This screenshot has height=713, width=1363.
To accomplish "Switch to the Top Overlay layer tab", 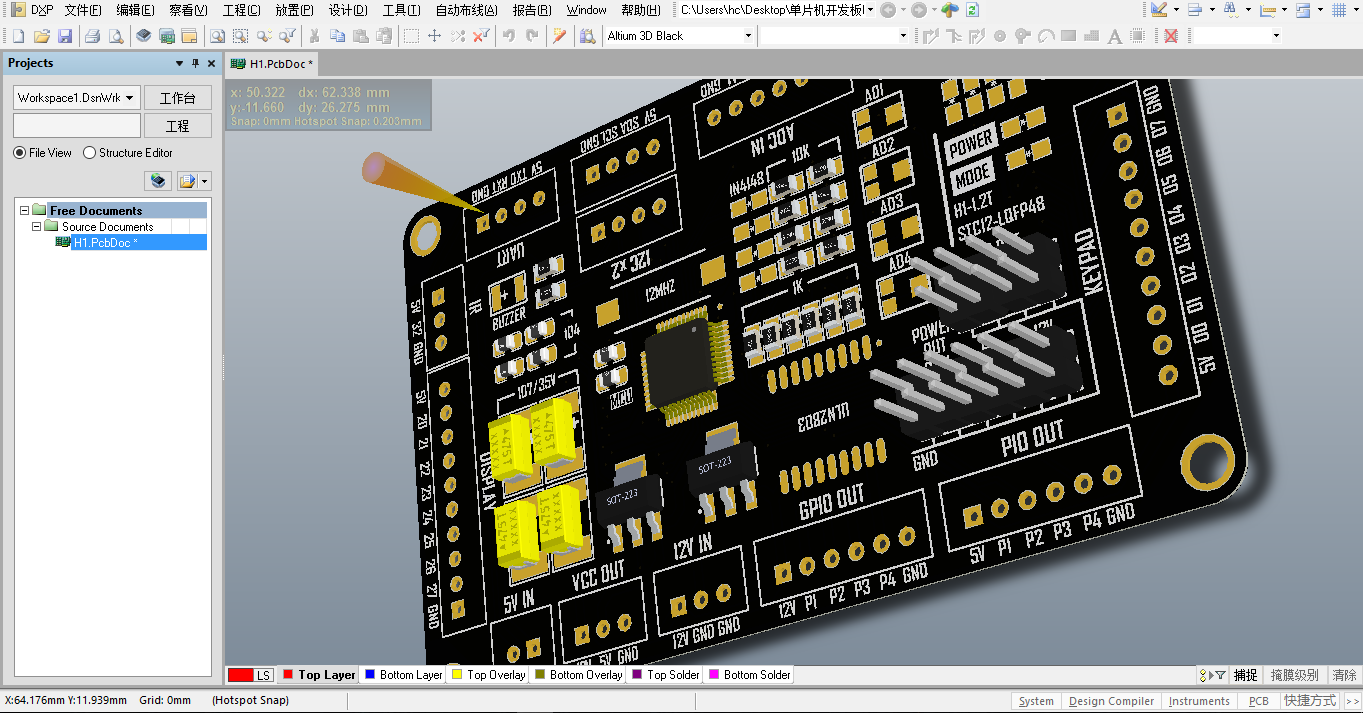I will point(488,675).
